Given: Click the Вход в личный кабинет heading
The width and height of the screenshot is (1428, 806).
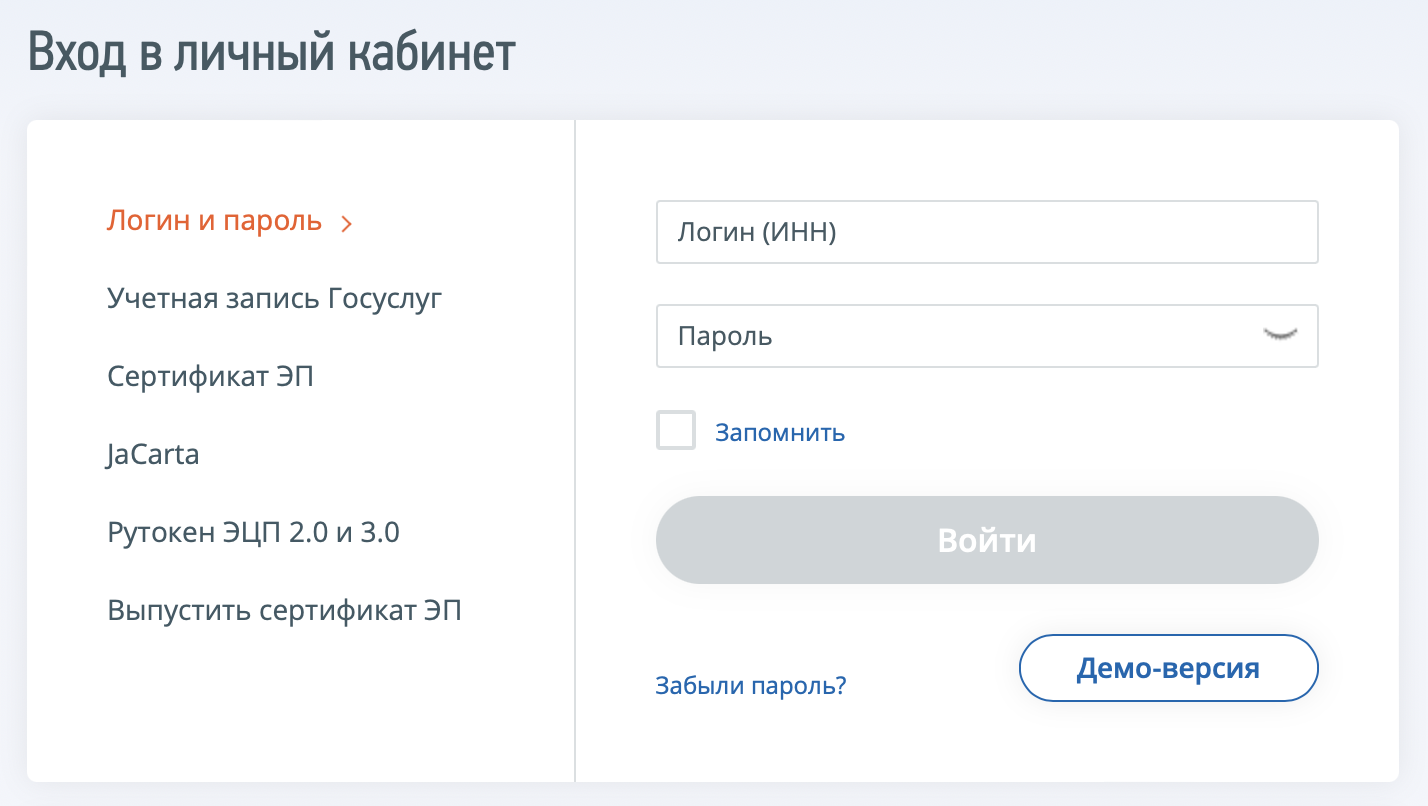Looking at the screenshot, I should [x=272, y=54].
